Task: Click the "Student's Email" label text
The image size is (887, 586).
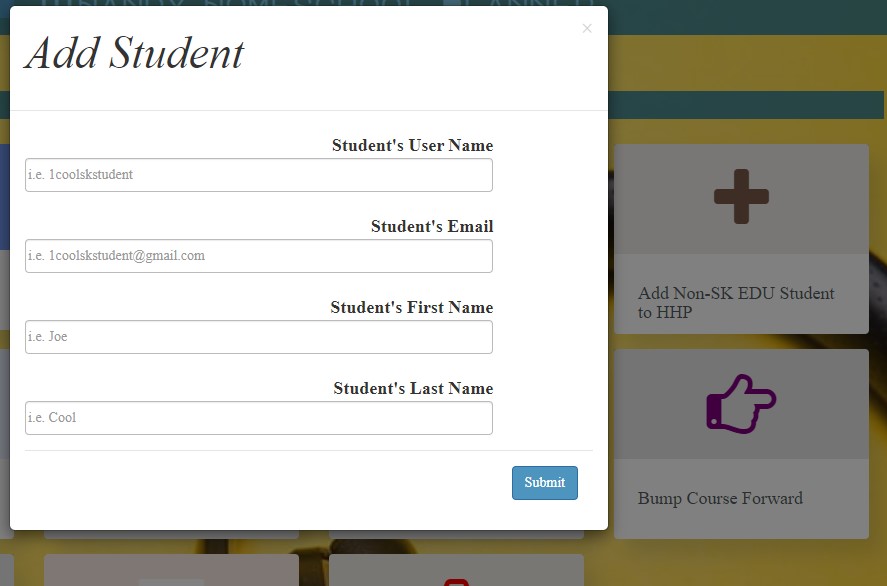Action: [x=431, y=227]
